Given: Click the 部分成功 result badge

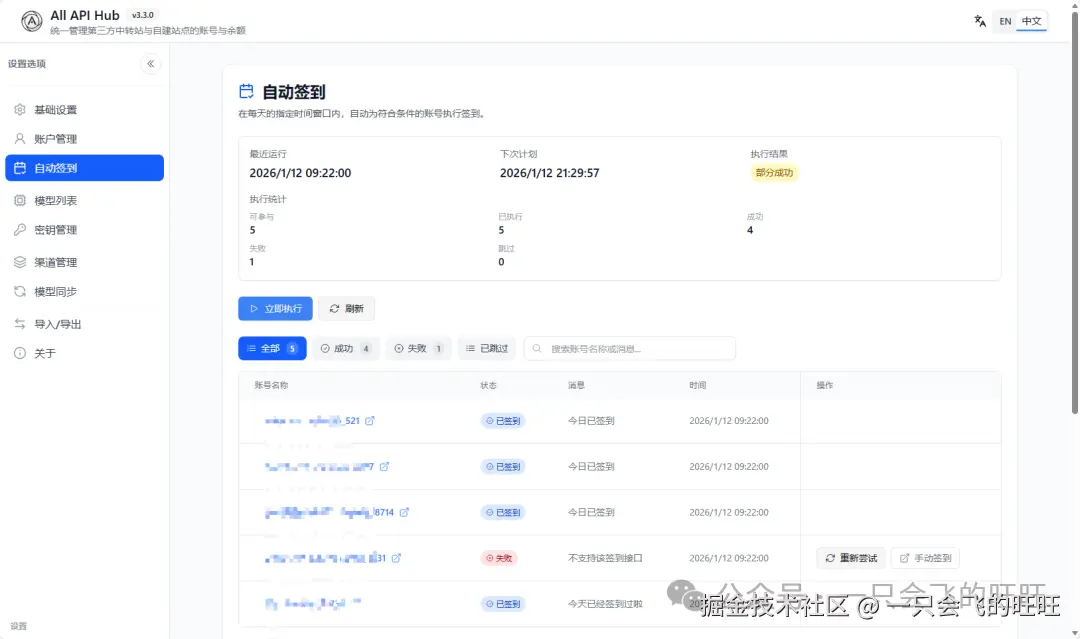Looking at the screenshot, I should [774, 173].
